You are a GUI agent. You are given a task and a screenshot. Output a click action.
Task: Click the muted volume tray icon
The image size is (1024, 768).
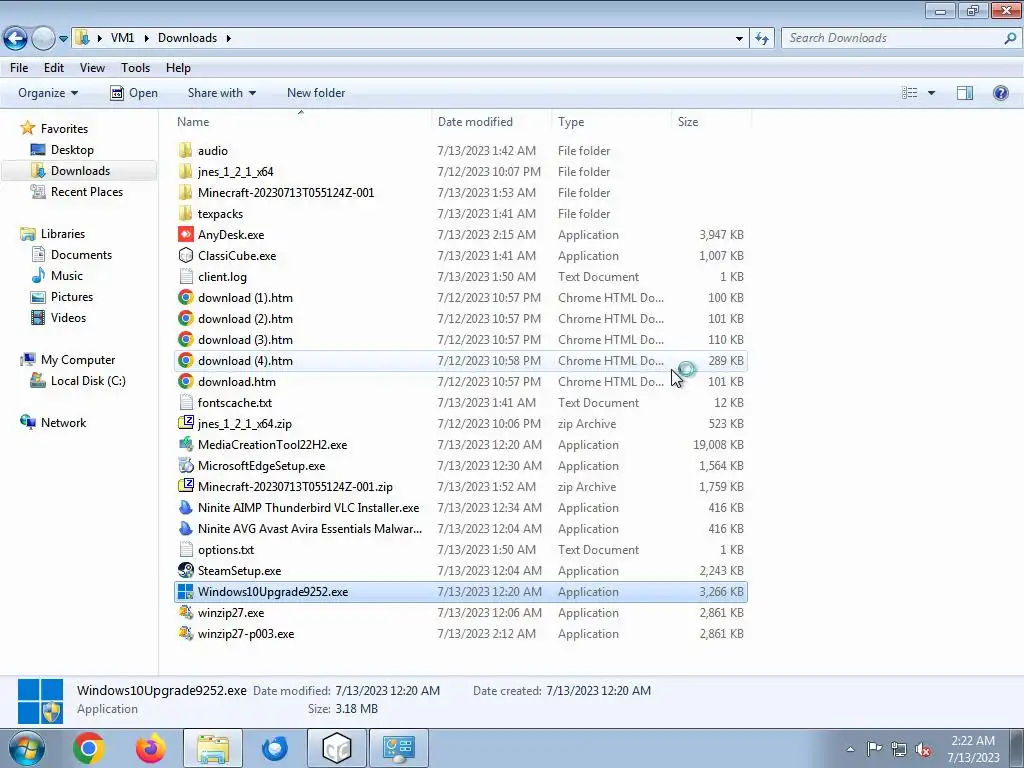923,749
